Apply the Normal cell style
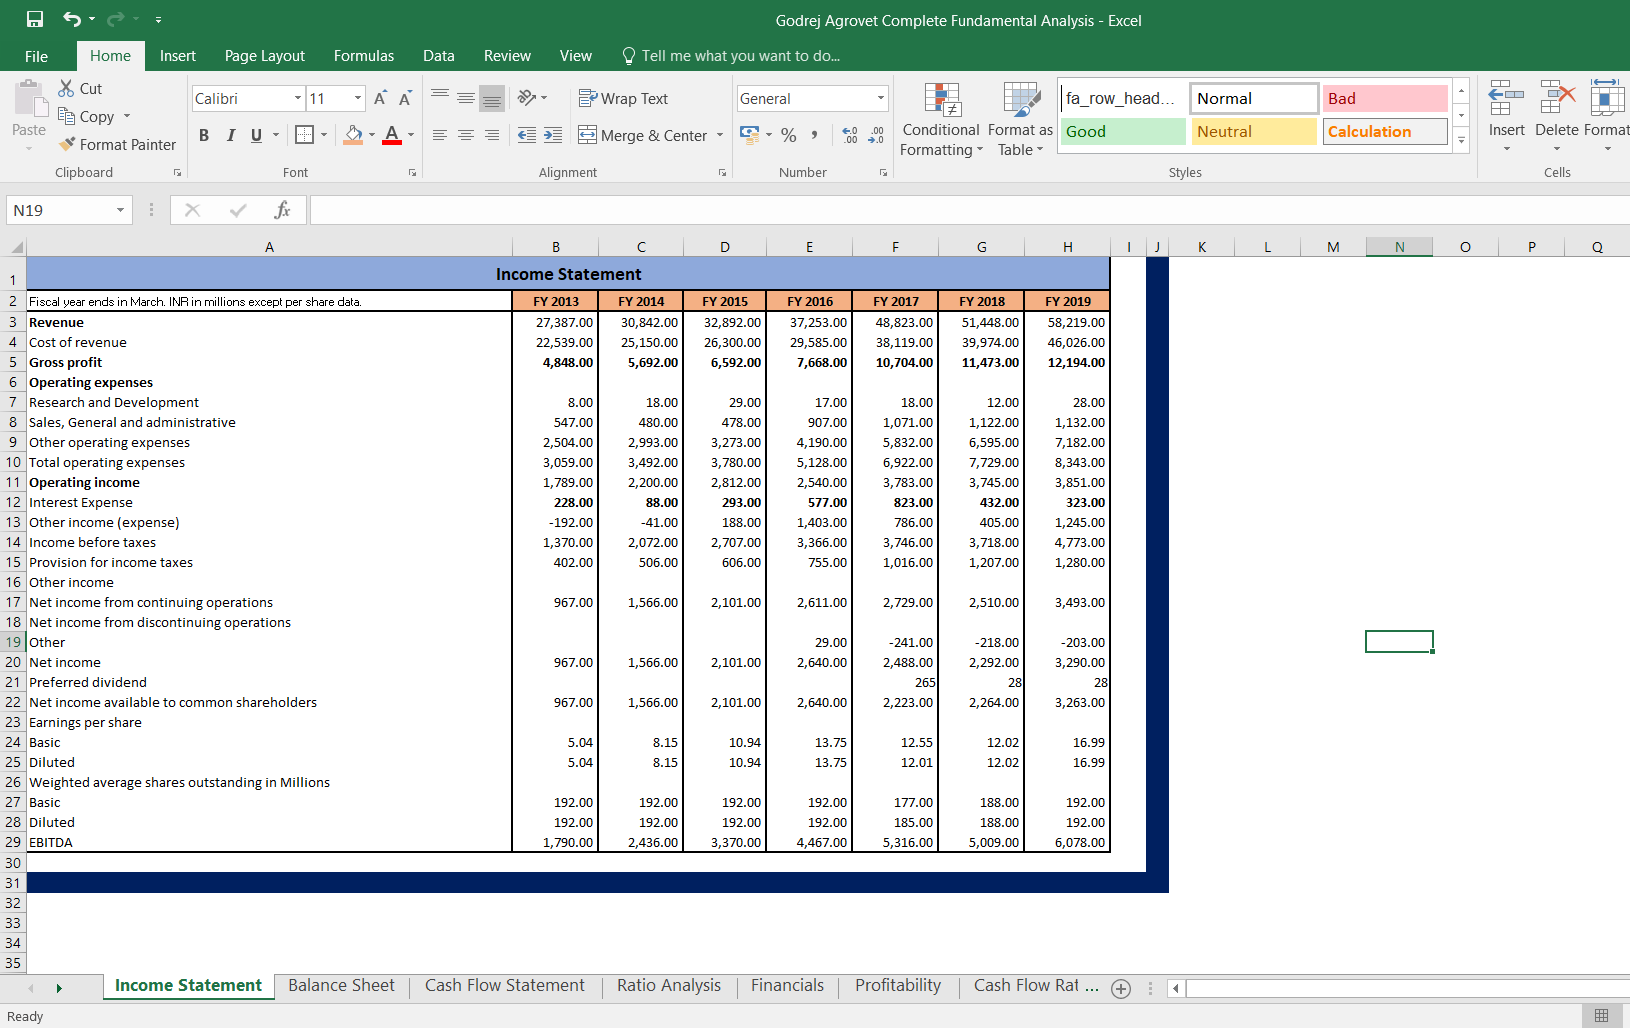Viewport: 1630px width, 1028px height. tap(1254, 98)
